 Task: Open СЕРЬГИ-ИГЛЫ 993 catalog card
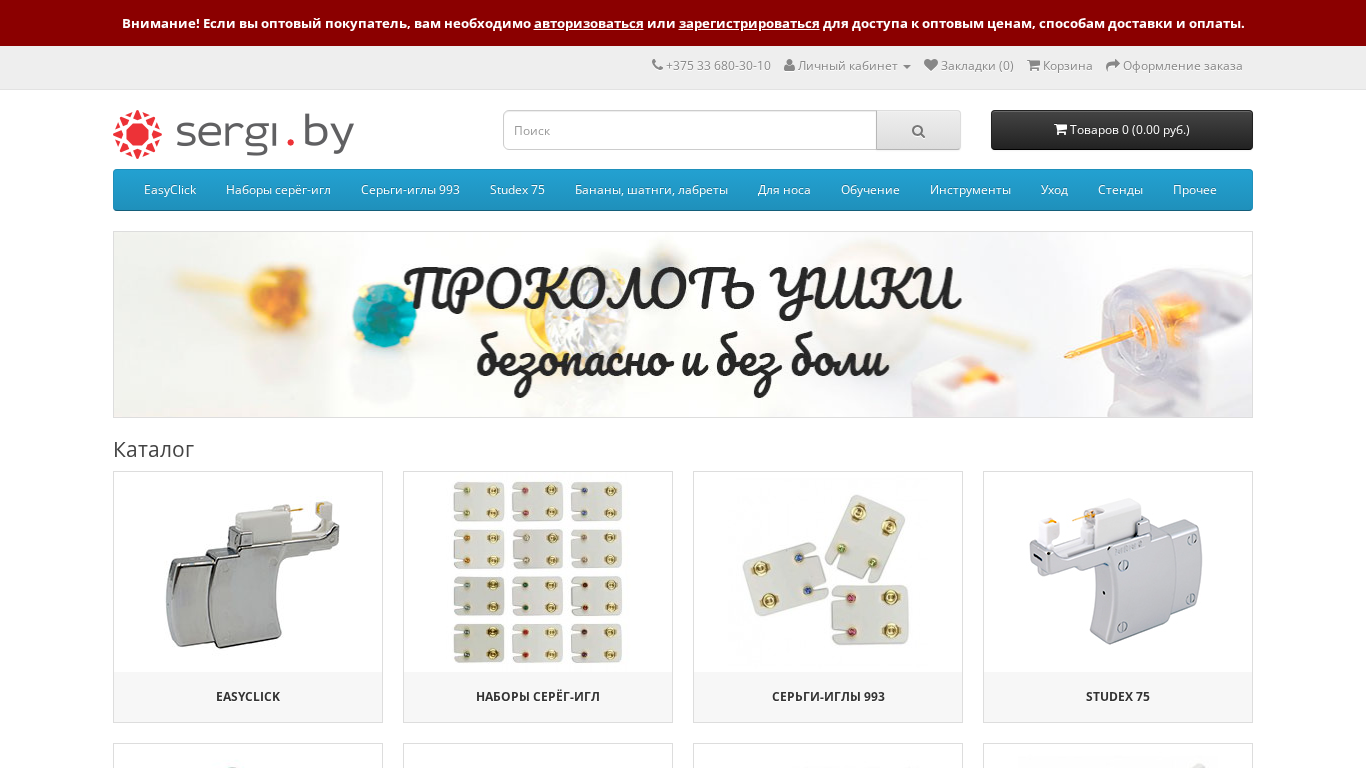(828, 597)
